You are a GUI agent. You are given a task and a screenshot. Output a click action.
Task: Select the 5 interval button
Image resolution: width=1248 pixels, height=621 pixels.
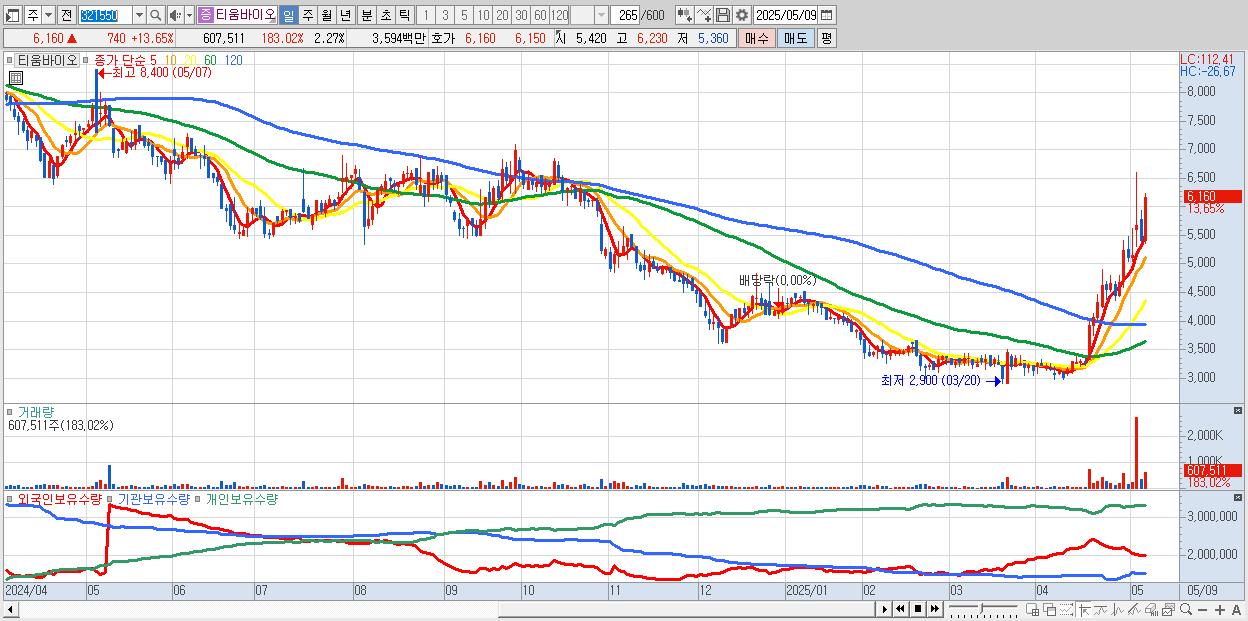coord(464,15)
